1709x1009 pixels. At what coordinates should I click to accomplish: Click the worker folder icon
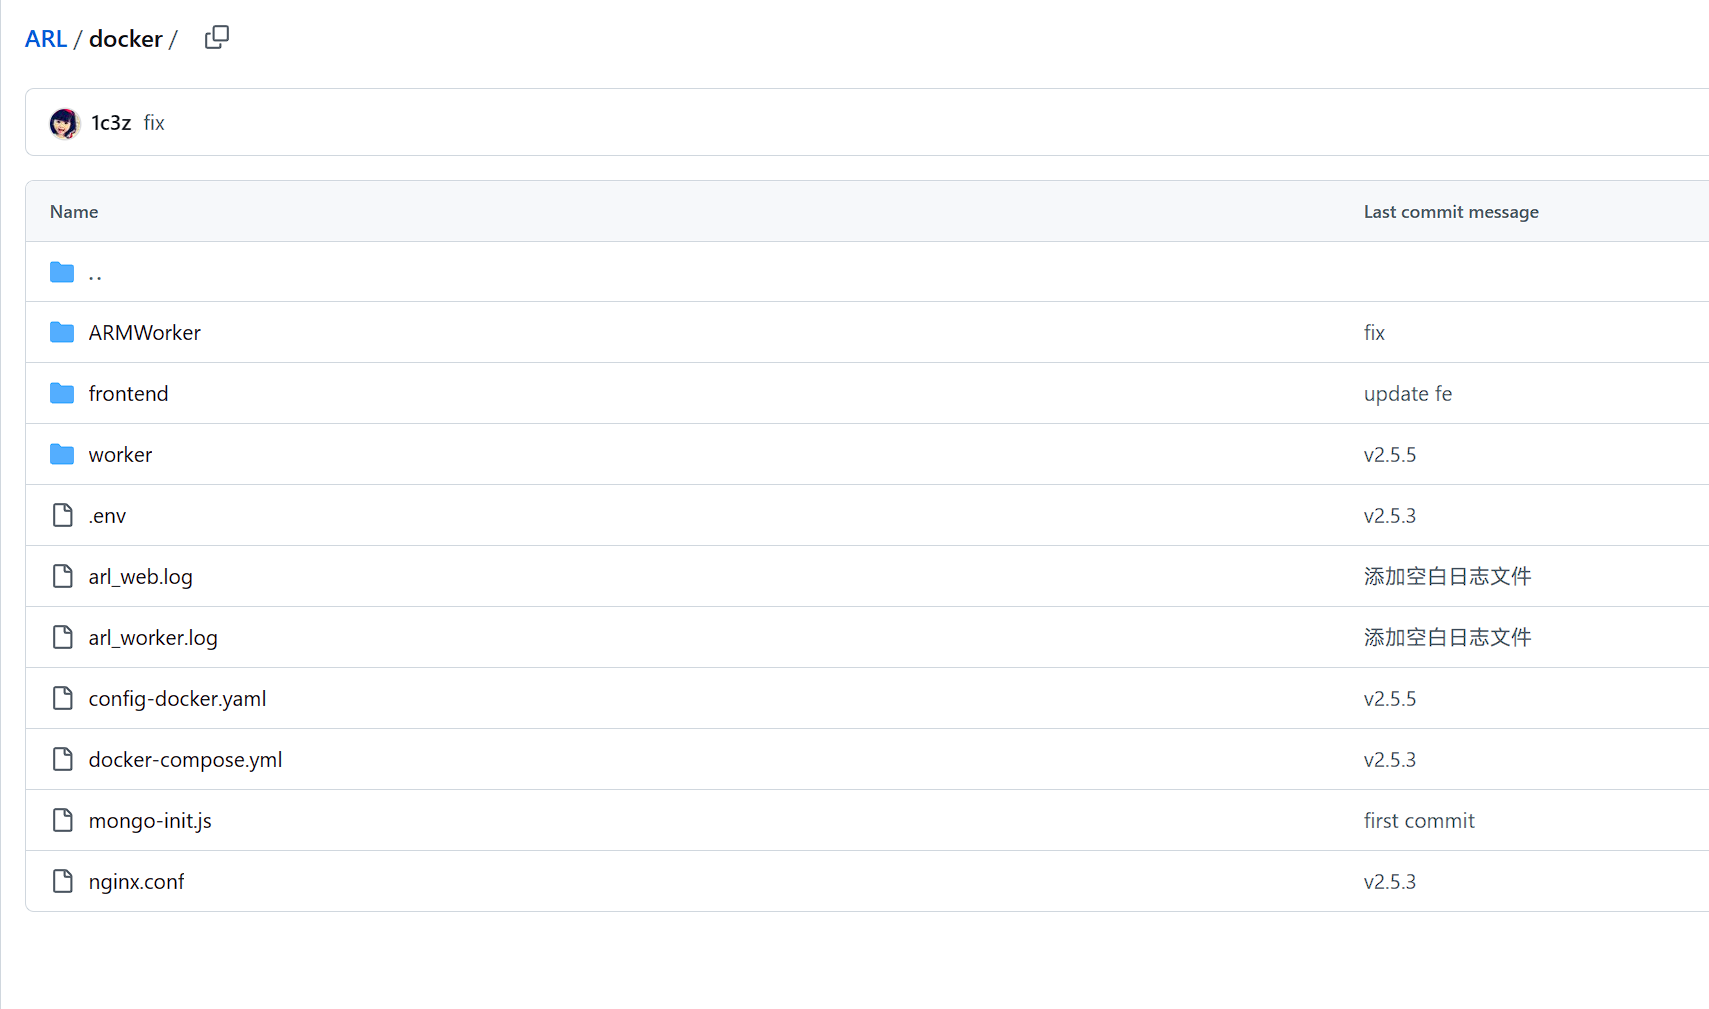coord(62,454)
